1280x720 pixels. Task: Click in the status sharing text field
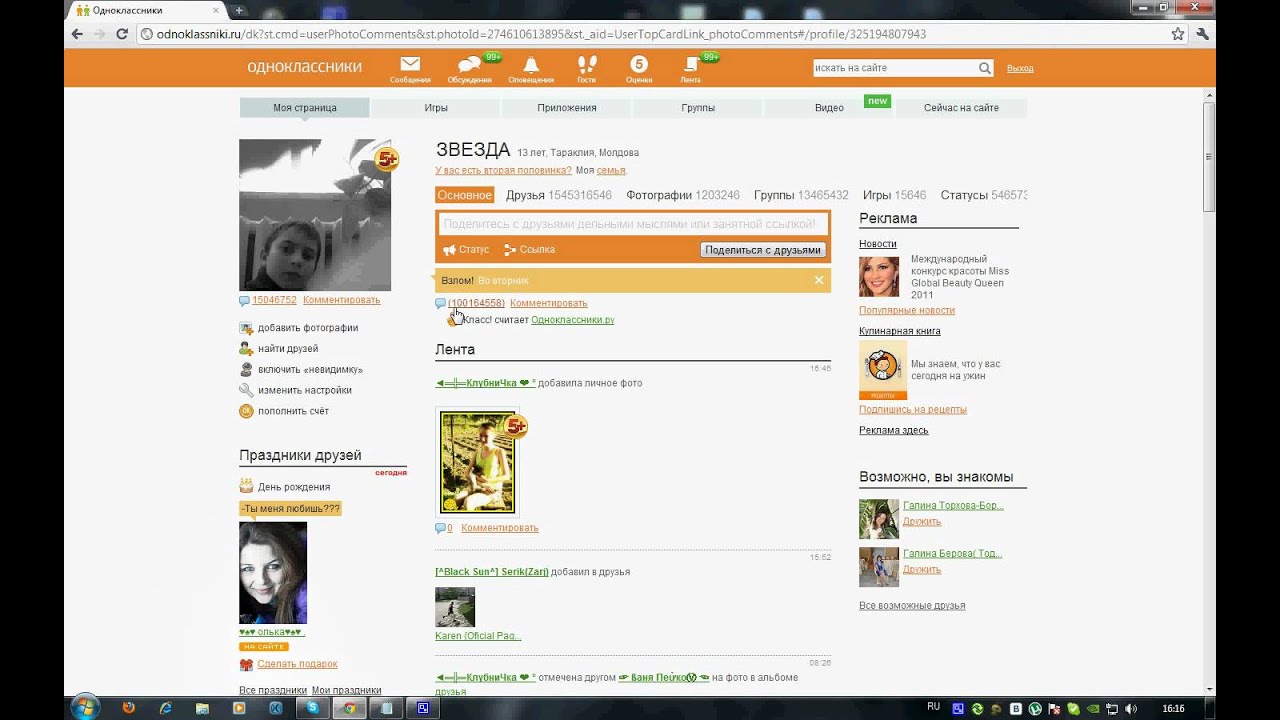click(632, 225)
